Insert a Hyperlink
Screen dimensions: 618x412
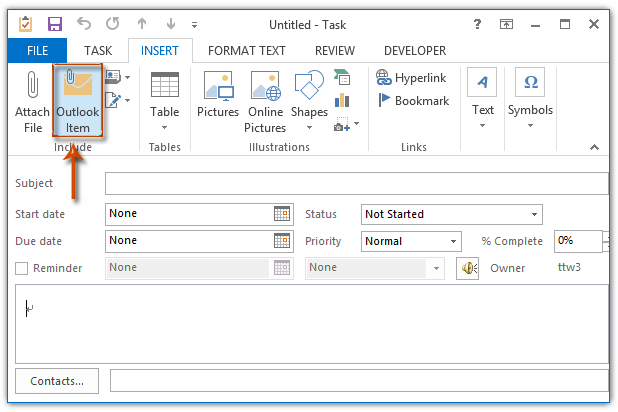click(x=413, y=76)
